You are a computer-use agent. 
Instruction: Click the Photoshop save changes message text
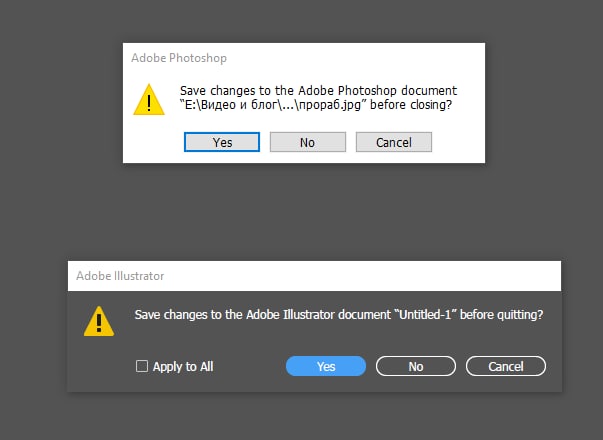coord(317,91)
